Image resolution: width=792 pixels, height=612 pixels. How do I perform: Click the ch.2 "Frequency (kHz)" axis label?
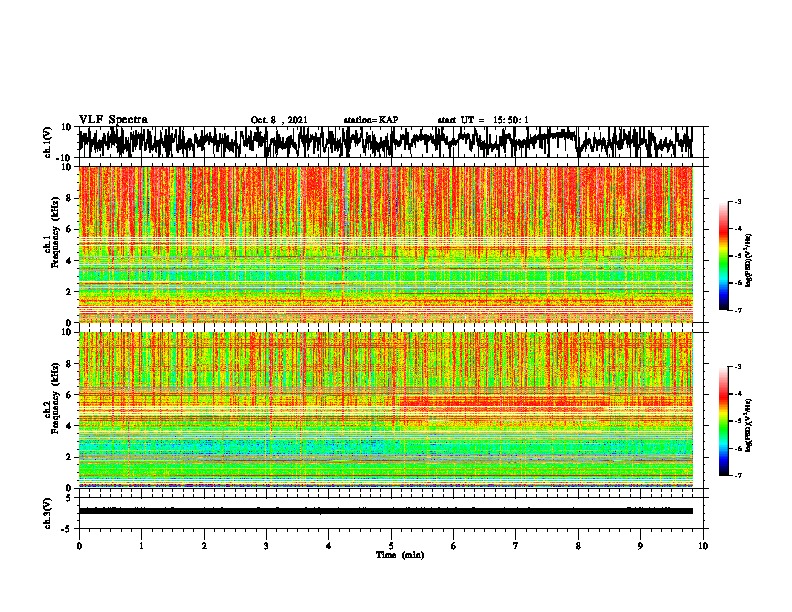[x=56, y=398]
